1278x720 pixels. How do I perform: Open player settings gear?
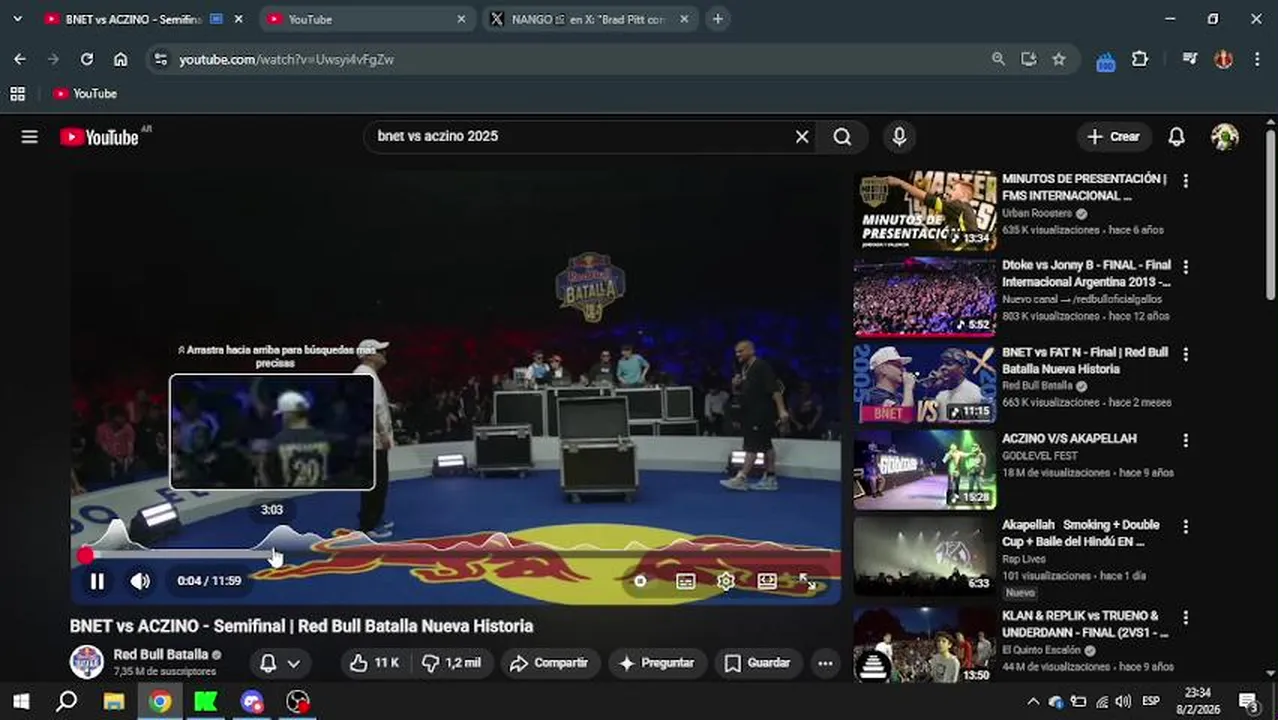point(726,581)
